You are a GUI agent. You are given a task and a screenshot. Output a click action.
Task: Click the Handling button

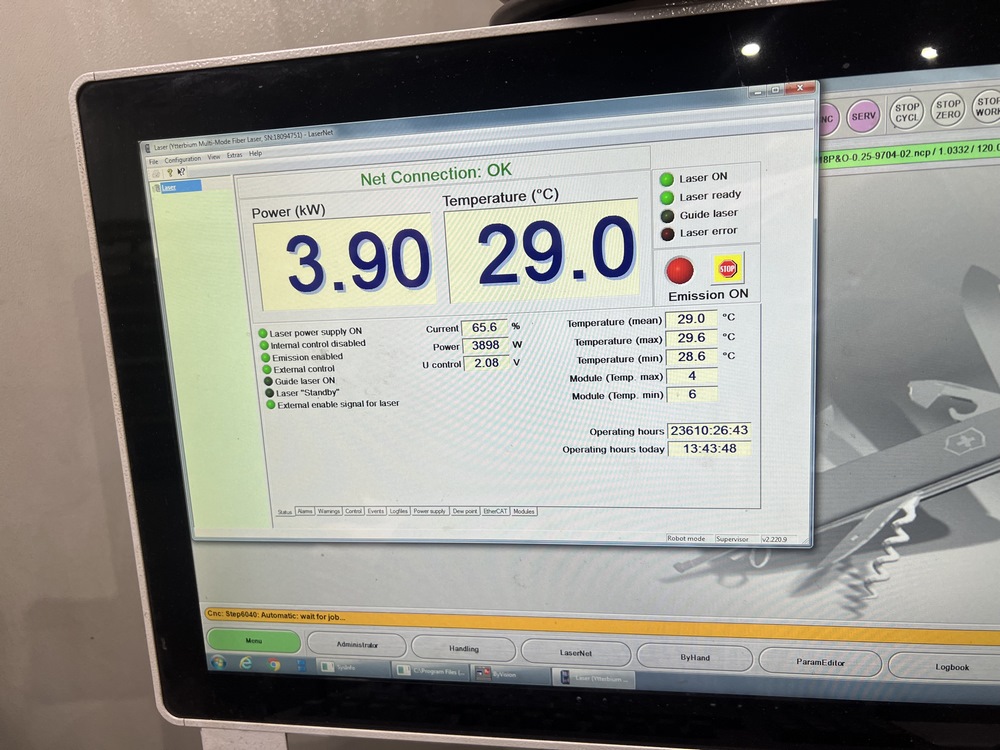[464, 649]
